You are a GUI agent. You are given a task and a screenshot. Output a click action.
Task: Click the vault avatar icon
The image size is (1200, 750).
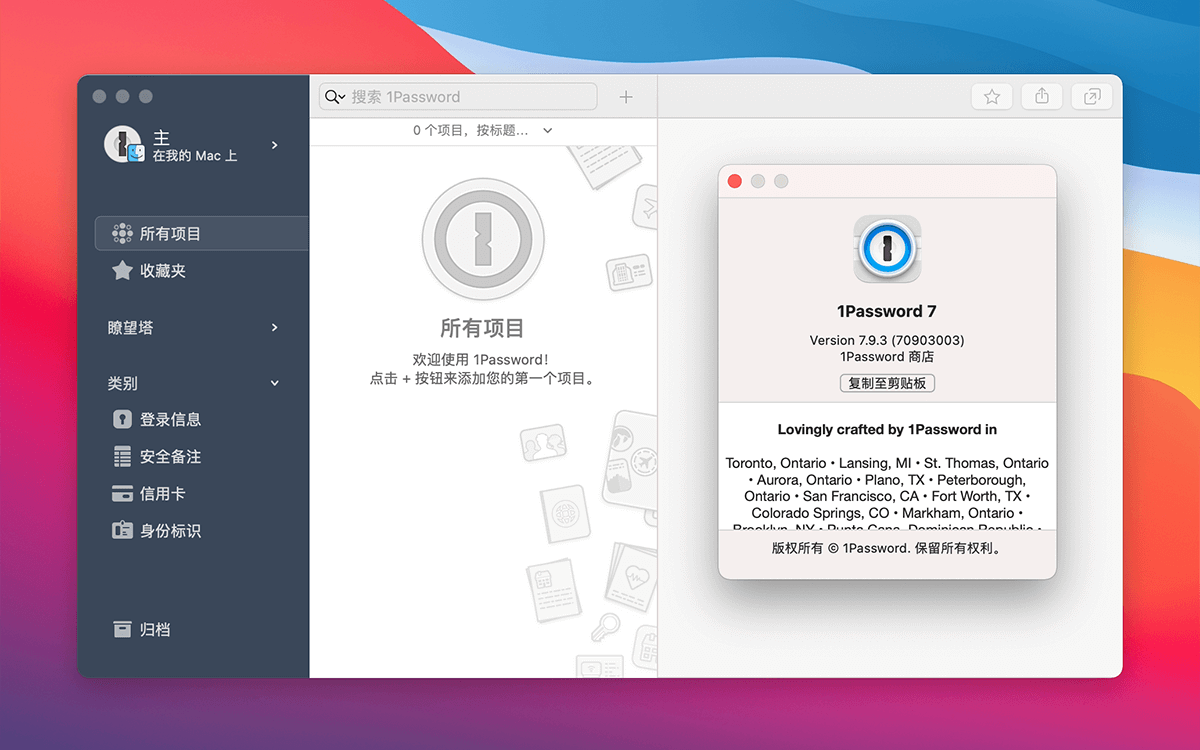click(x=125, y=145)
